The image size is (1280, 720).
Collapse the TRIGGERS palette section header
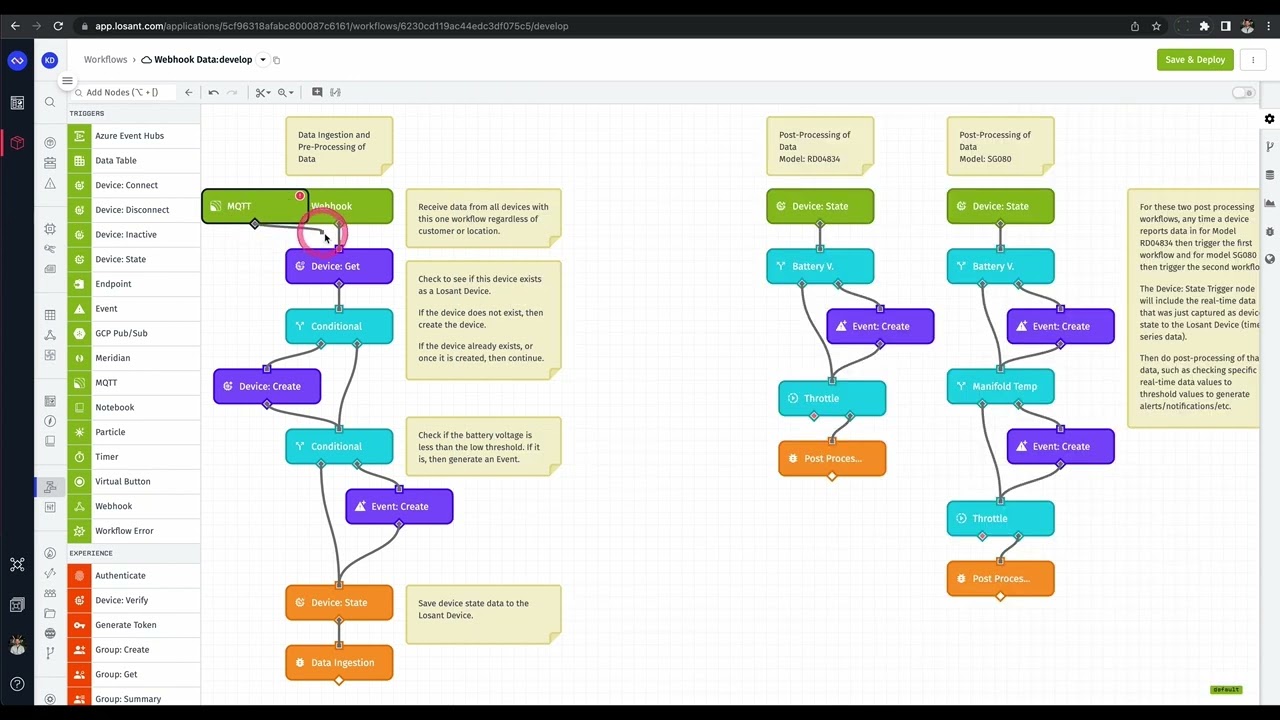tap(134, 113)
